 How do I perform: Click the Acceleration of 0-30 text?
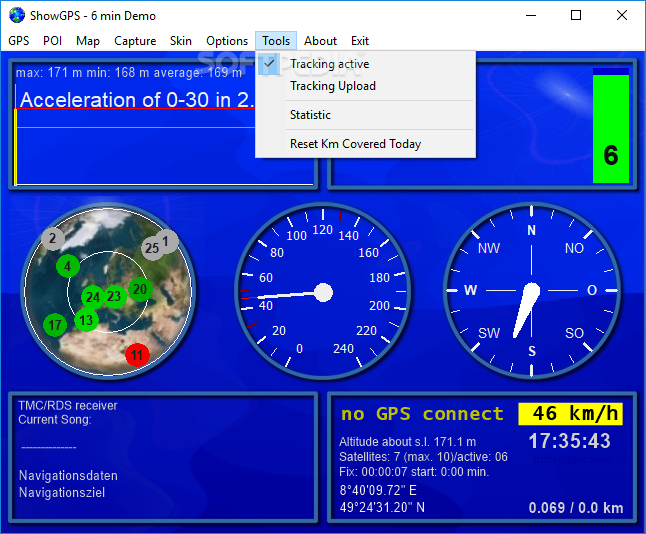[x=137, y=100]
